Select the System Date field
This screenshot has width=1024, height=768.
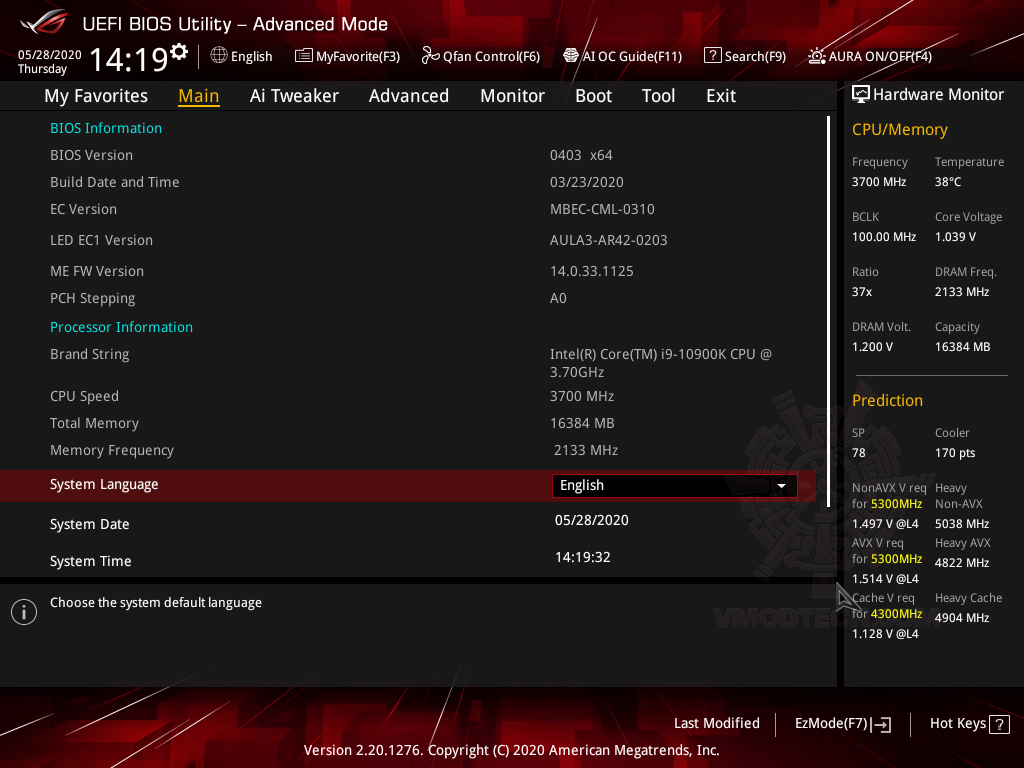point(591,523)
